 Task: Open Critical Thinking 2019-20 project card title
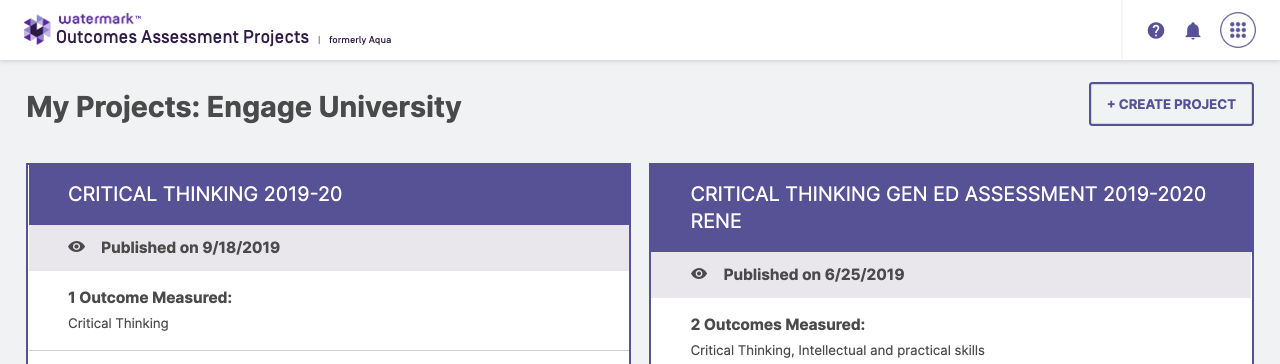205,194
